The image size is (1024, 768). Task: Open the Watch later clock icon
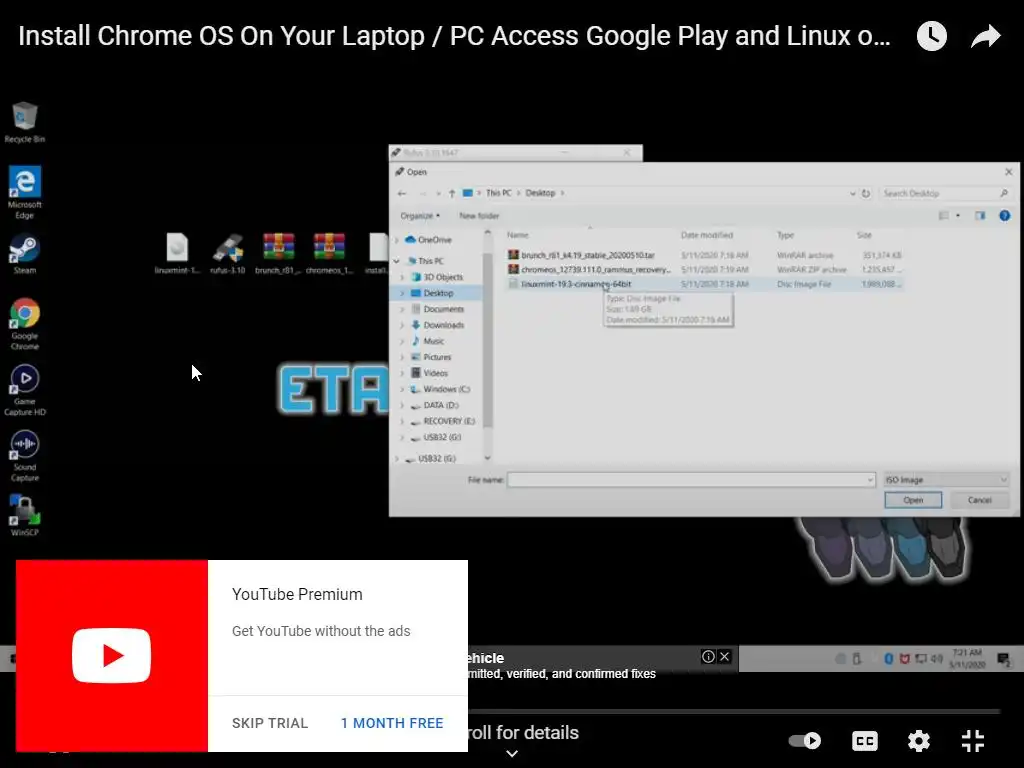tap(931, 36)
